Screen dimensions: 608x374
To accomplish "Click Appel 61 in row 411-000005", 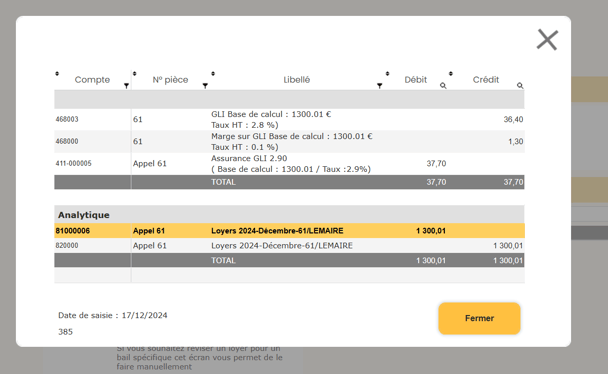I will (150, 164).
